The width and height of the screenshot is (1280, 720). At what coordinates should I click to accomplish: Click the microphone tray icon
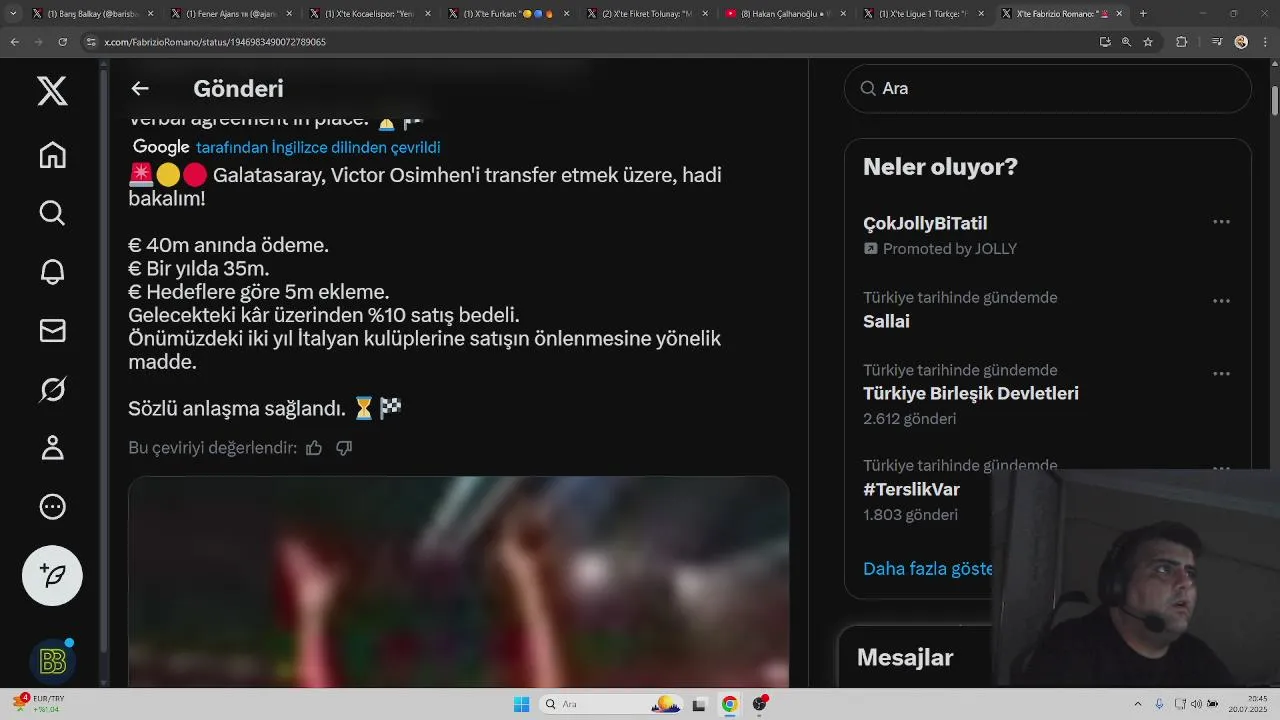click(x=1159, y=704)
